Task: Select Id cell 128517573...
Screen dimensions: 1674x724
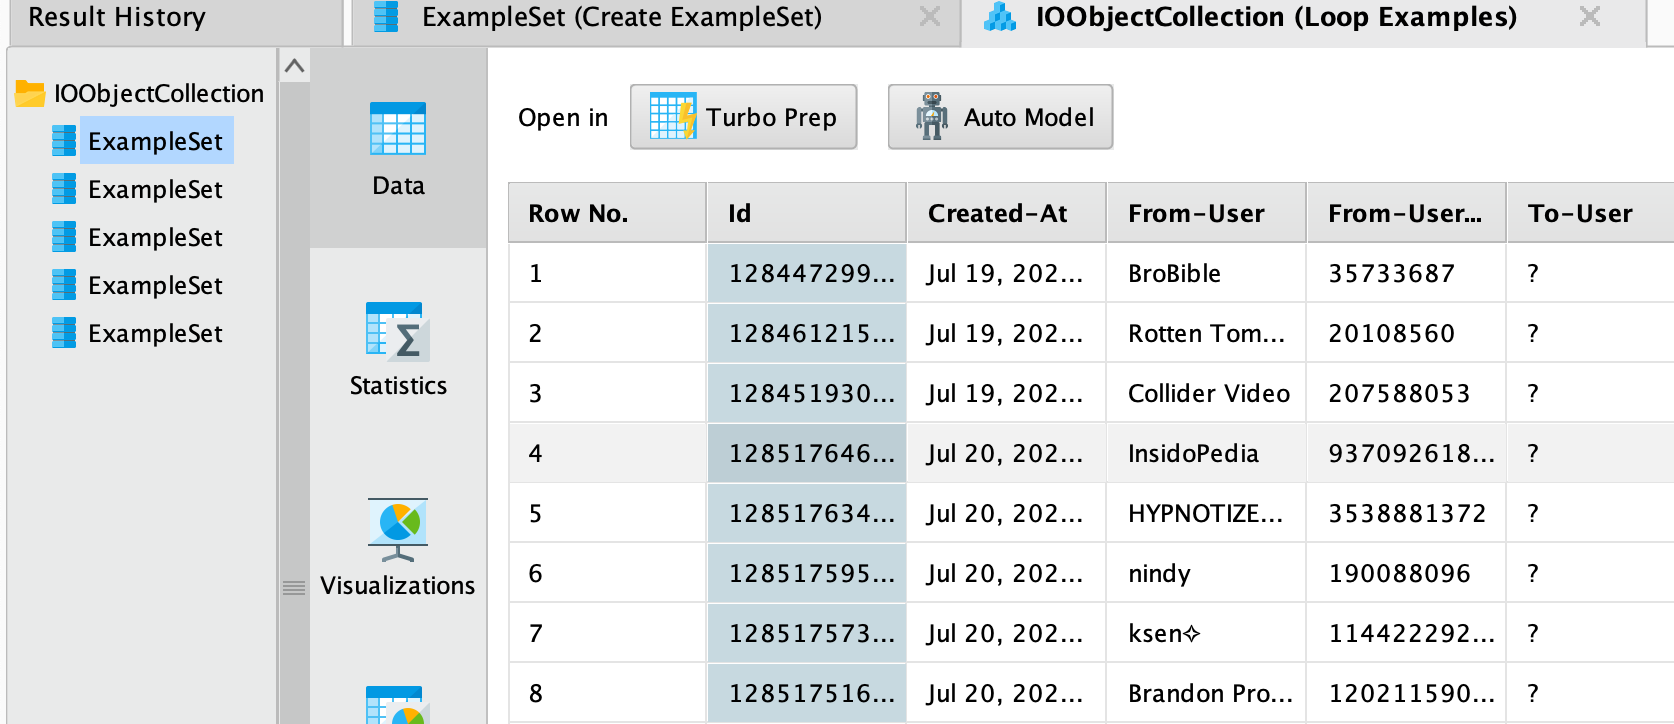Action: pos(807,633)
